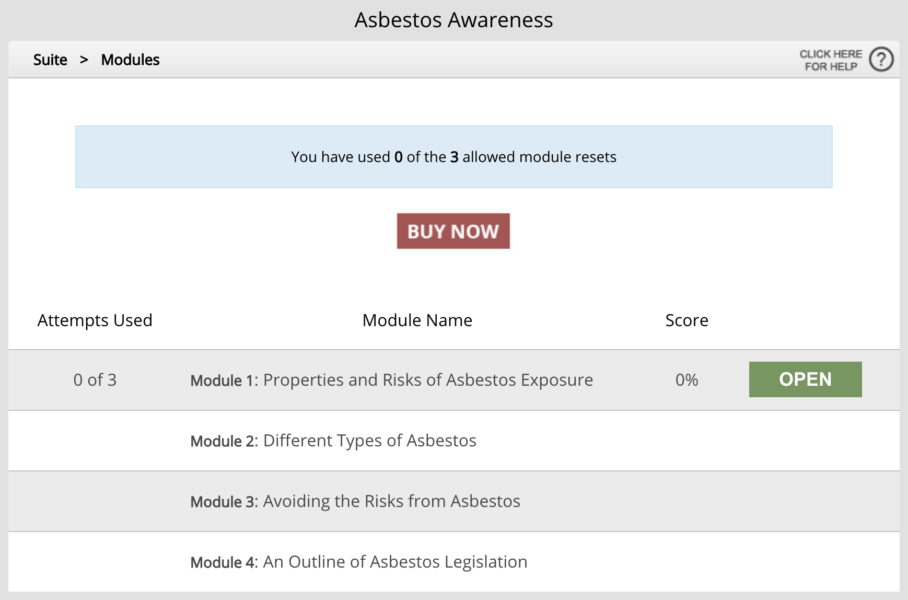Image resolution: width=908 pixels, height=600 pixels.
Task: Click the bold Module 2 label
Action: pyautogui.click(x=222, y=441)
